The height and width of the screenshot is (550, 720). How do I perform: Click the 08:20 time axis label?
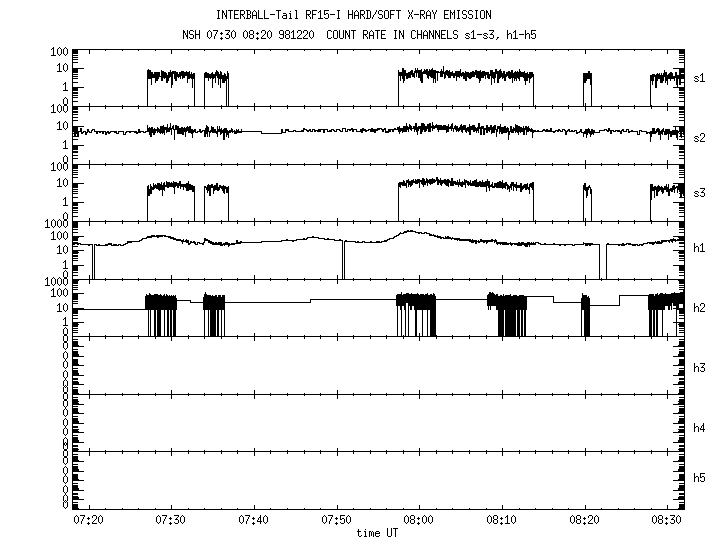pos(585,521)
